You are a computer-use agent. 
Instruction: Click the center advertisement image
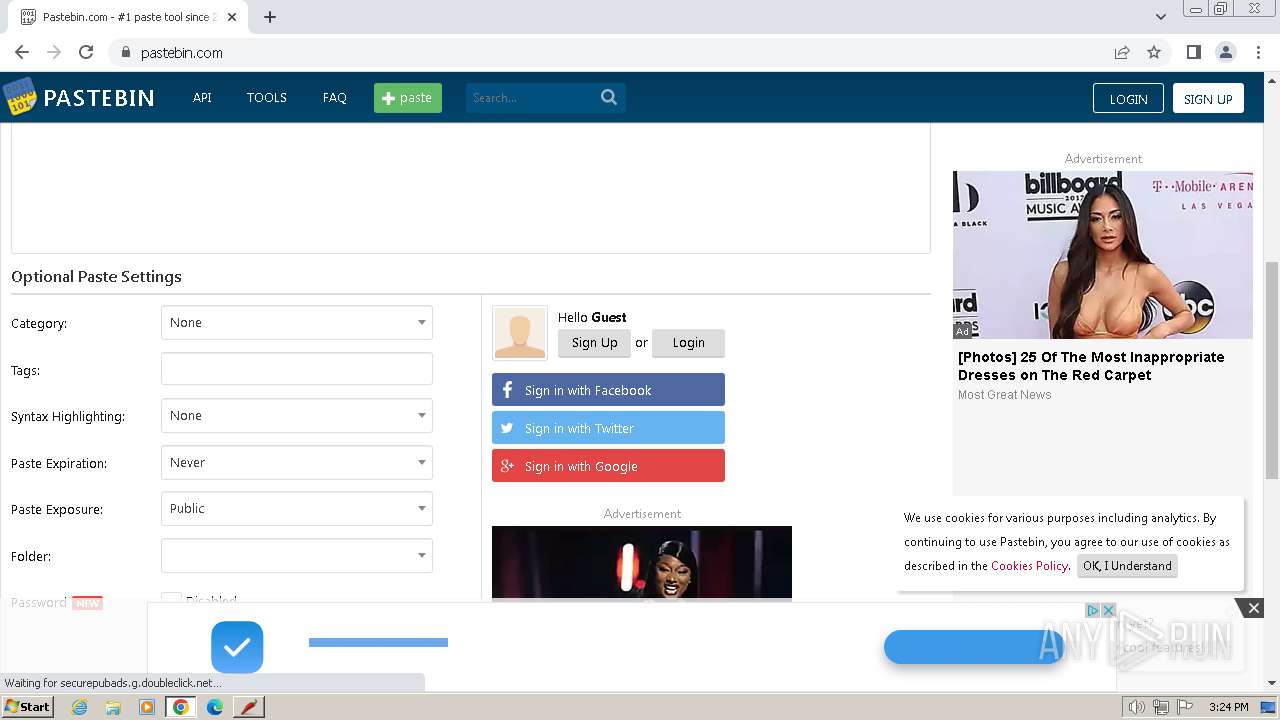(642, 563)
